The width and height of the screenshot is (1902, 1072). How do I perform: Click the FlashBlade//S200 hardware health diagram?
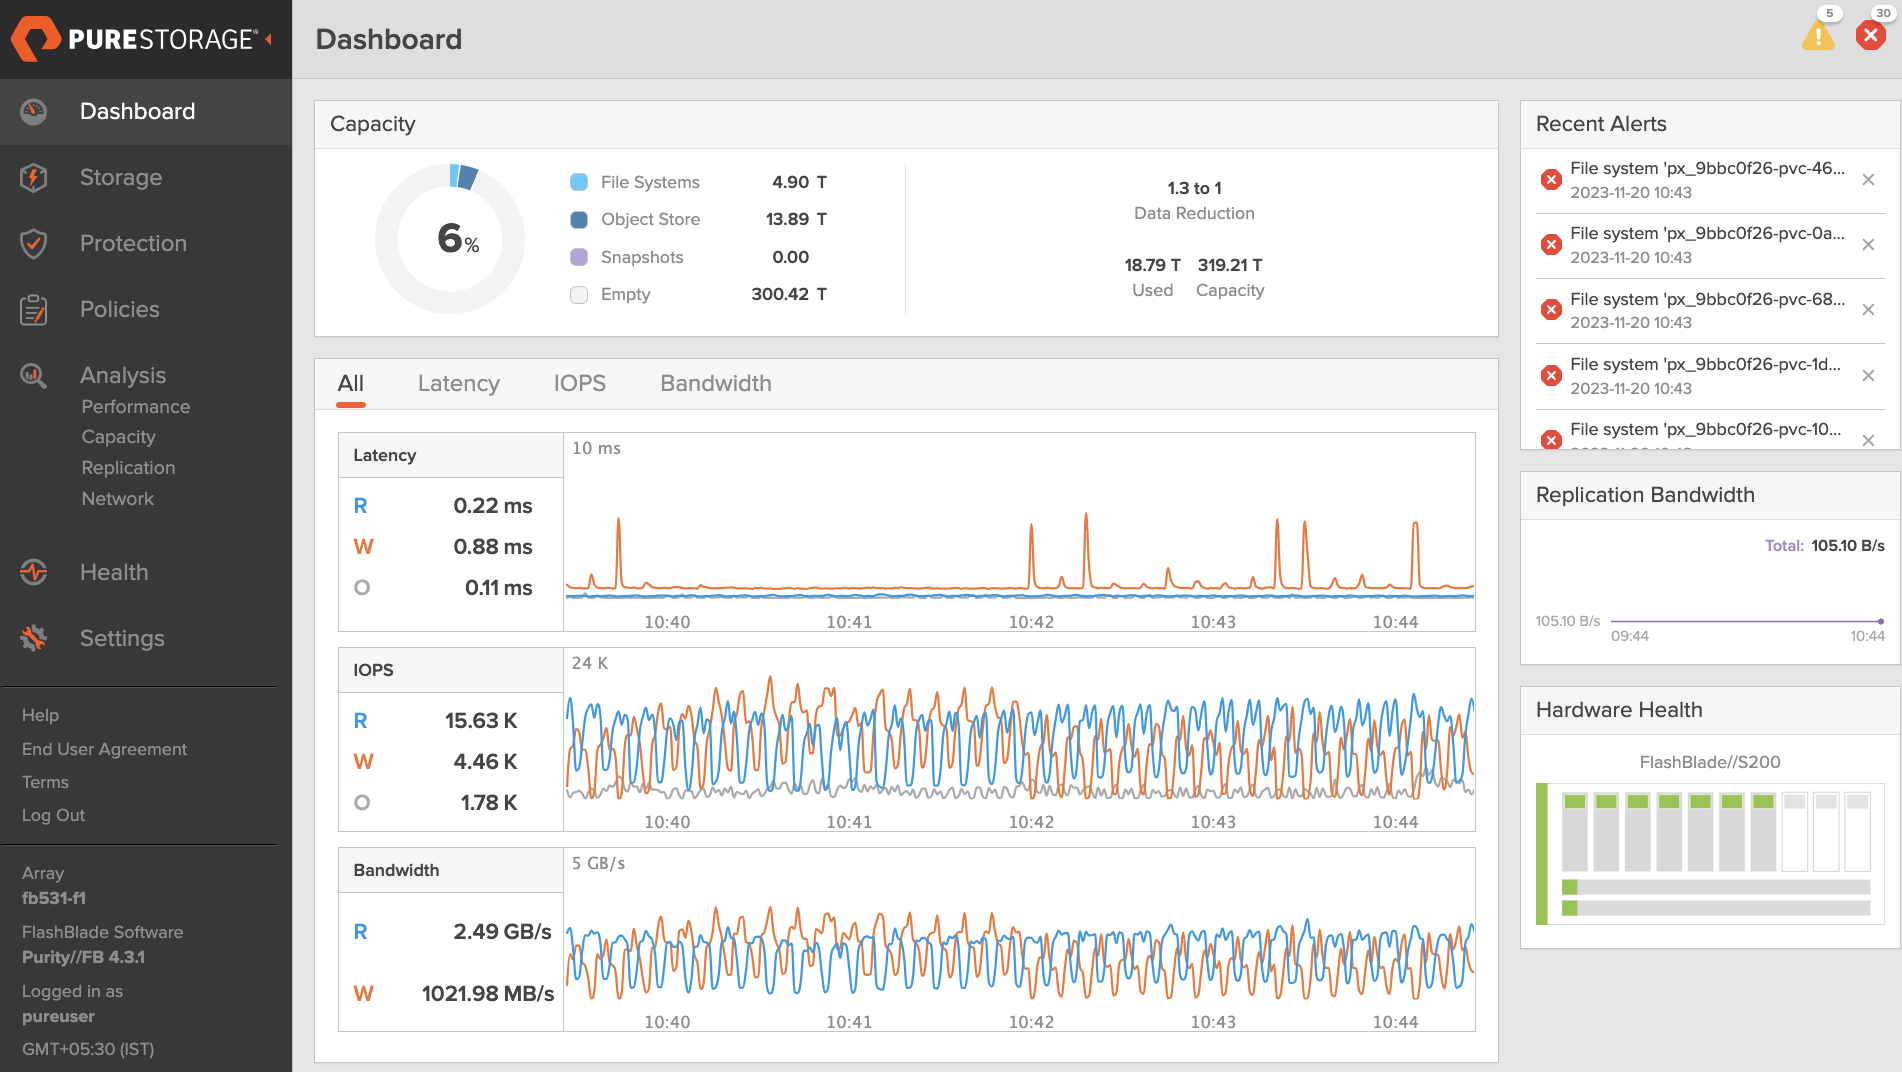pyautogui.click(x=1709, y=853)
